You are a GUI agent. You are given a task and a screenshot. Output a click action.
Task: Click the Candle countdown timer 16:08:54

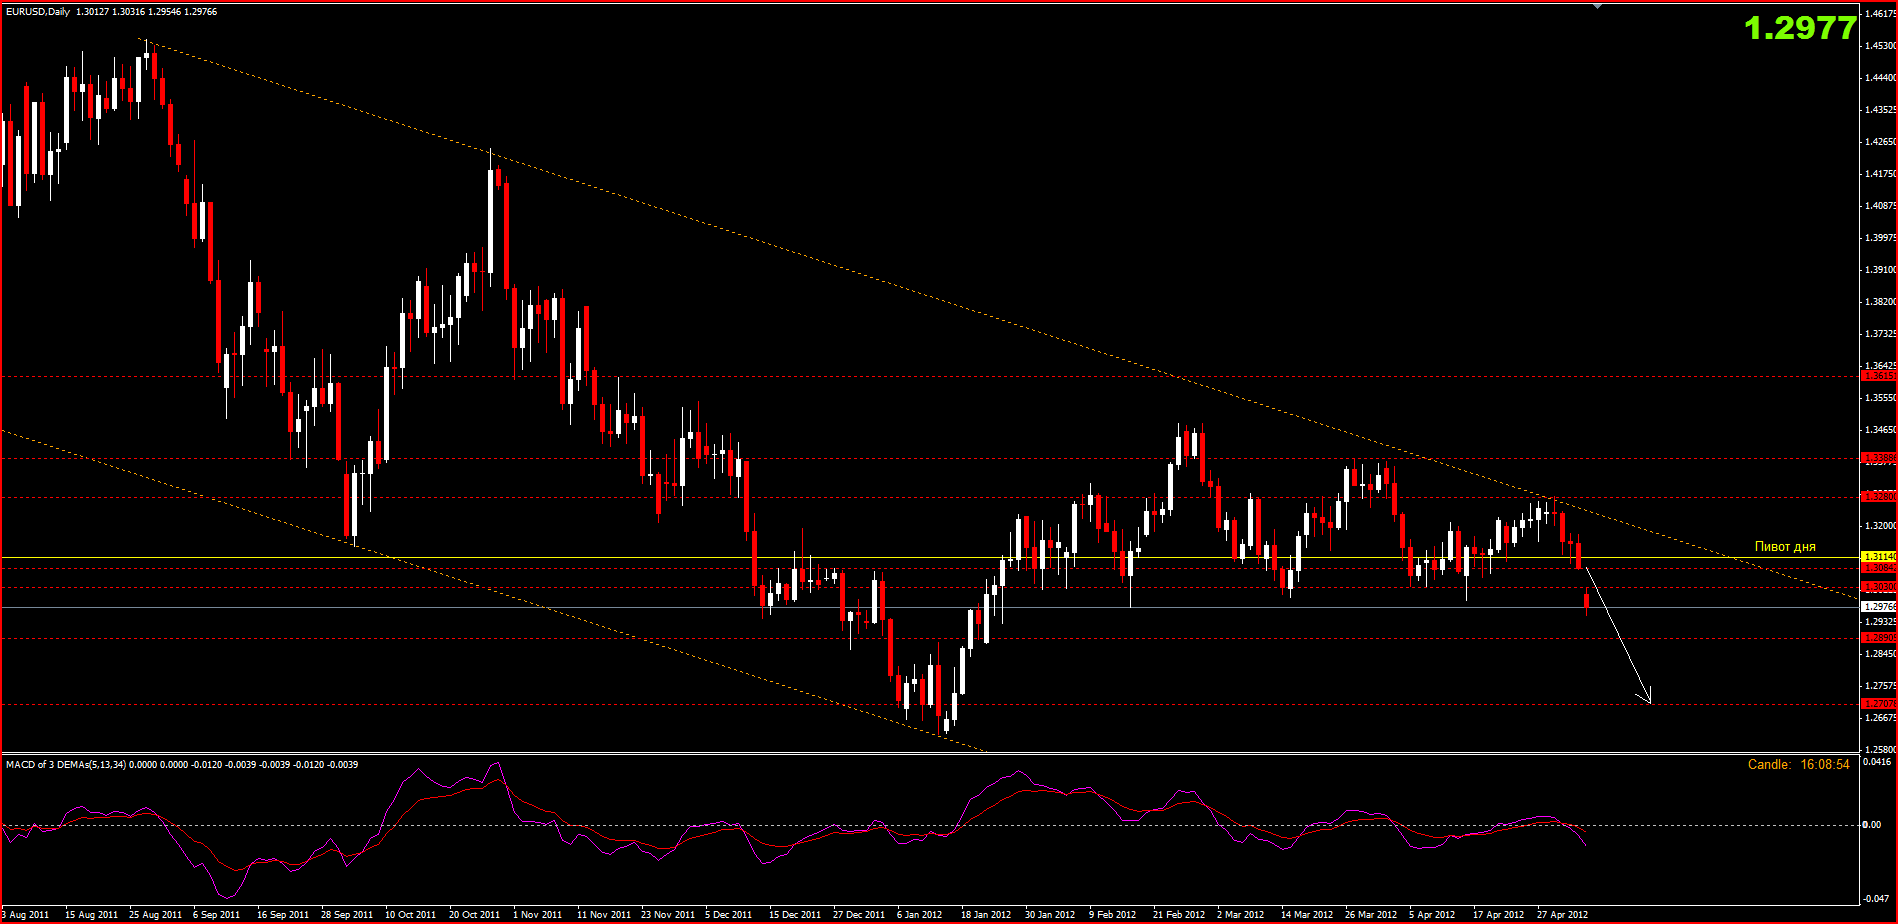pyautogui.click(x=1799, y=764)
